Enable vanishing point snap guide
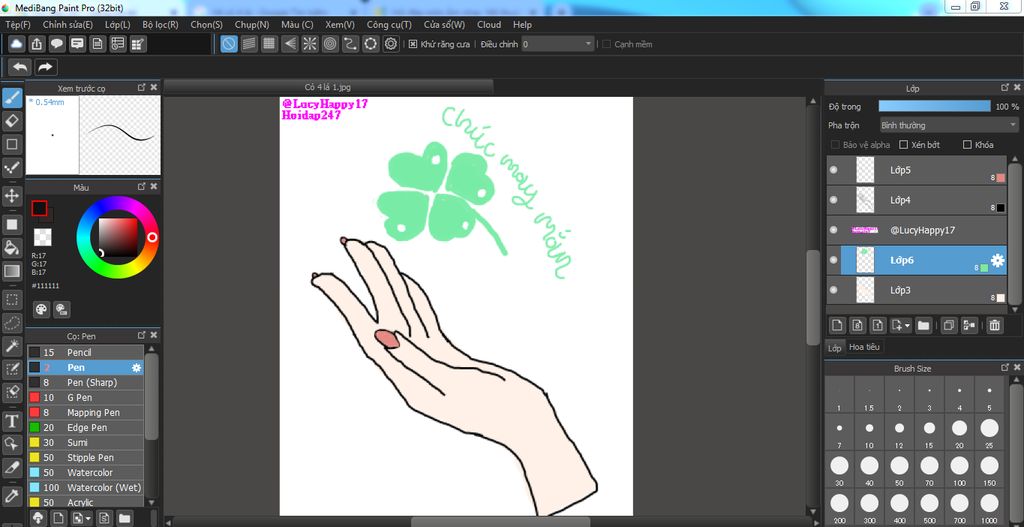The image size is (1024, 527). (x=289, y=44)
